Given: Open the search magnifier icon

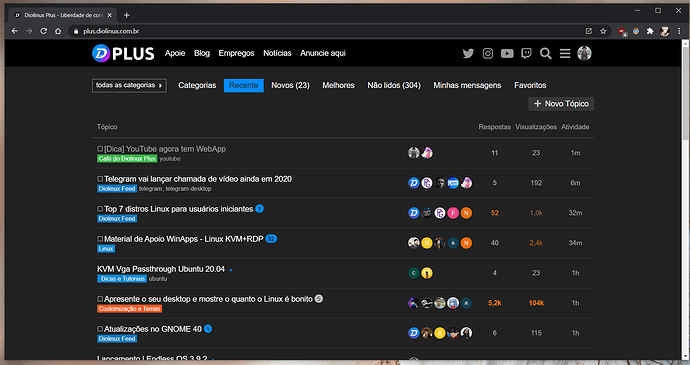Looking at the screenshot, I should (546, 53).
